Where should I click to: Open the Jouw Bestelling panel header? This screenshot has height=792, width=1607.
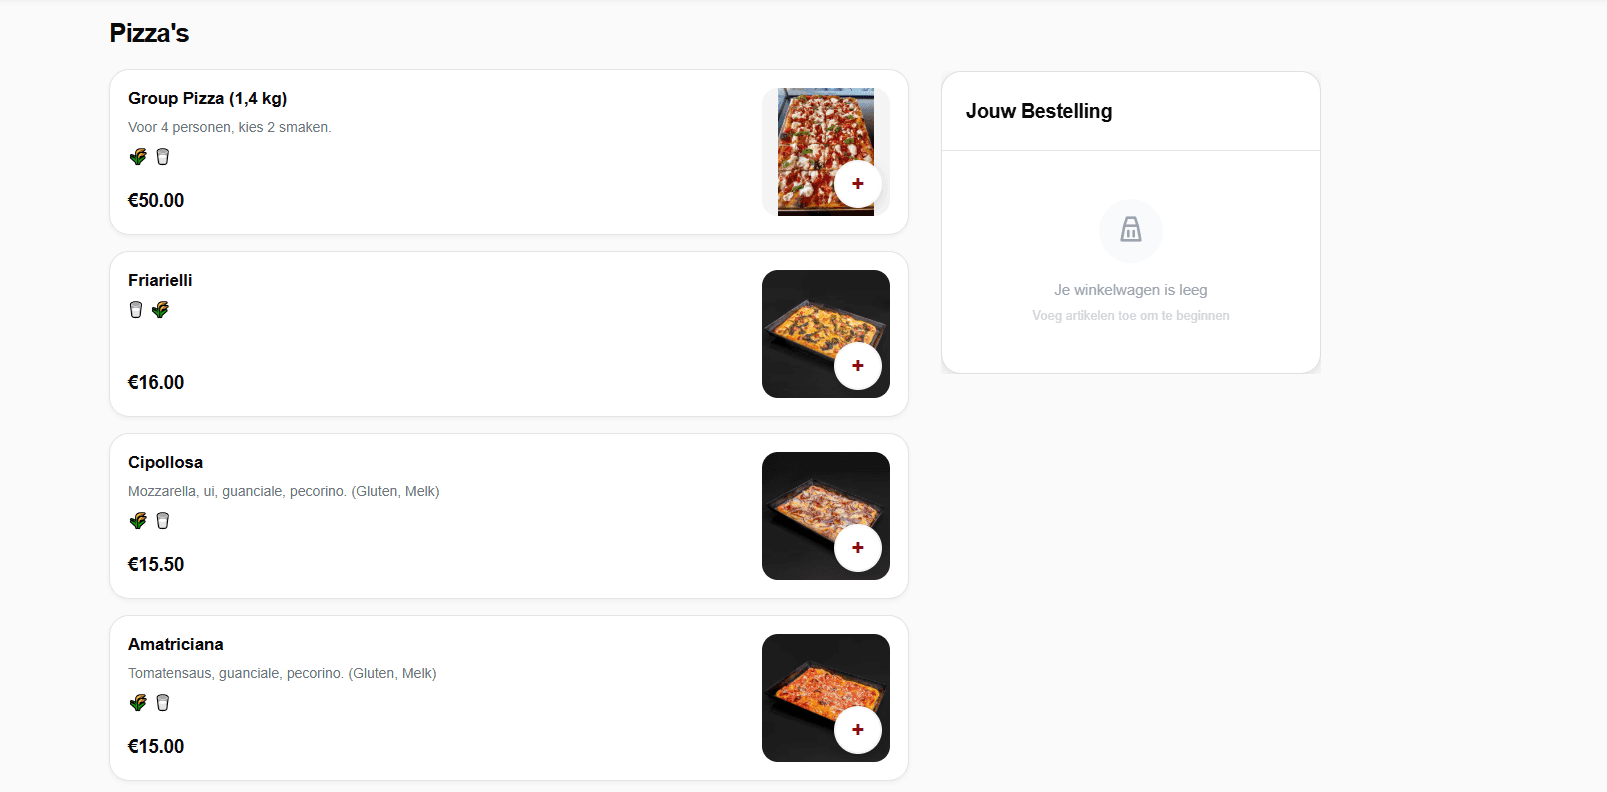pyautogui.click(x=1038, y=111)
